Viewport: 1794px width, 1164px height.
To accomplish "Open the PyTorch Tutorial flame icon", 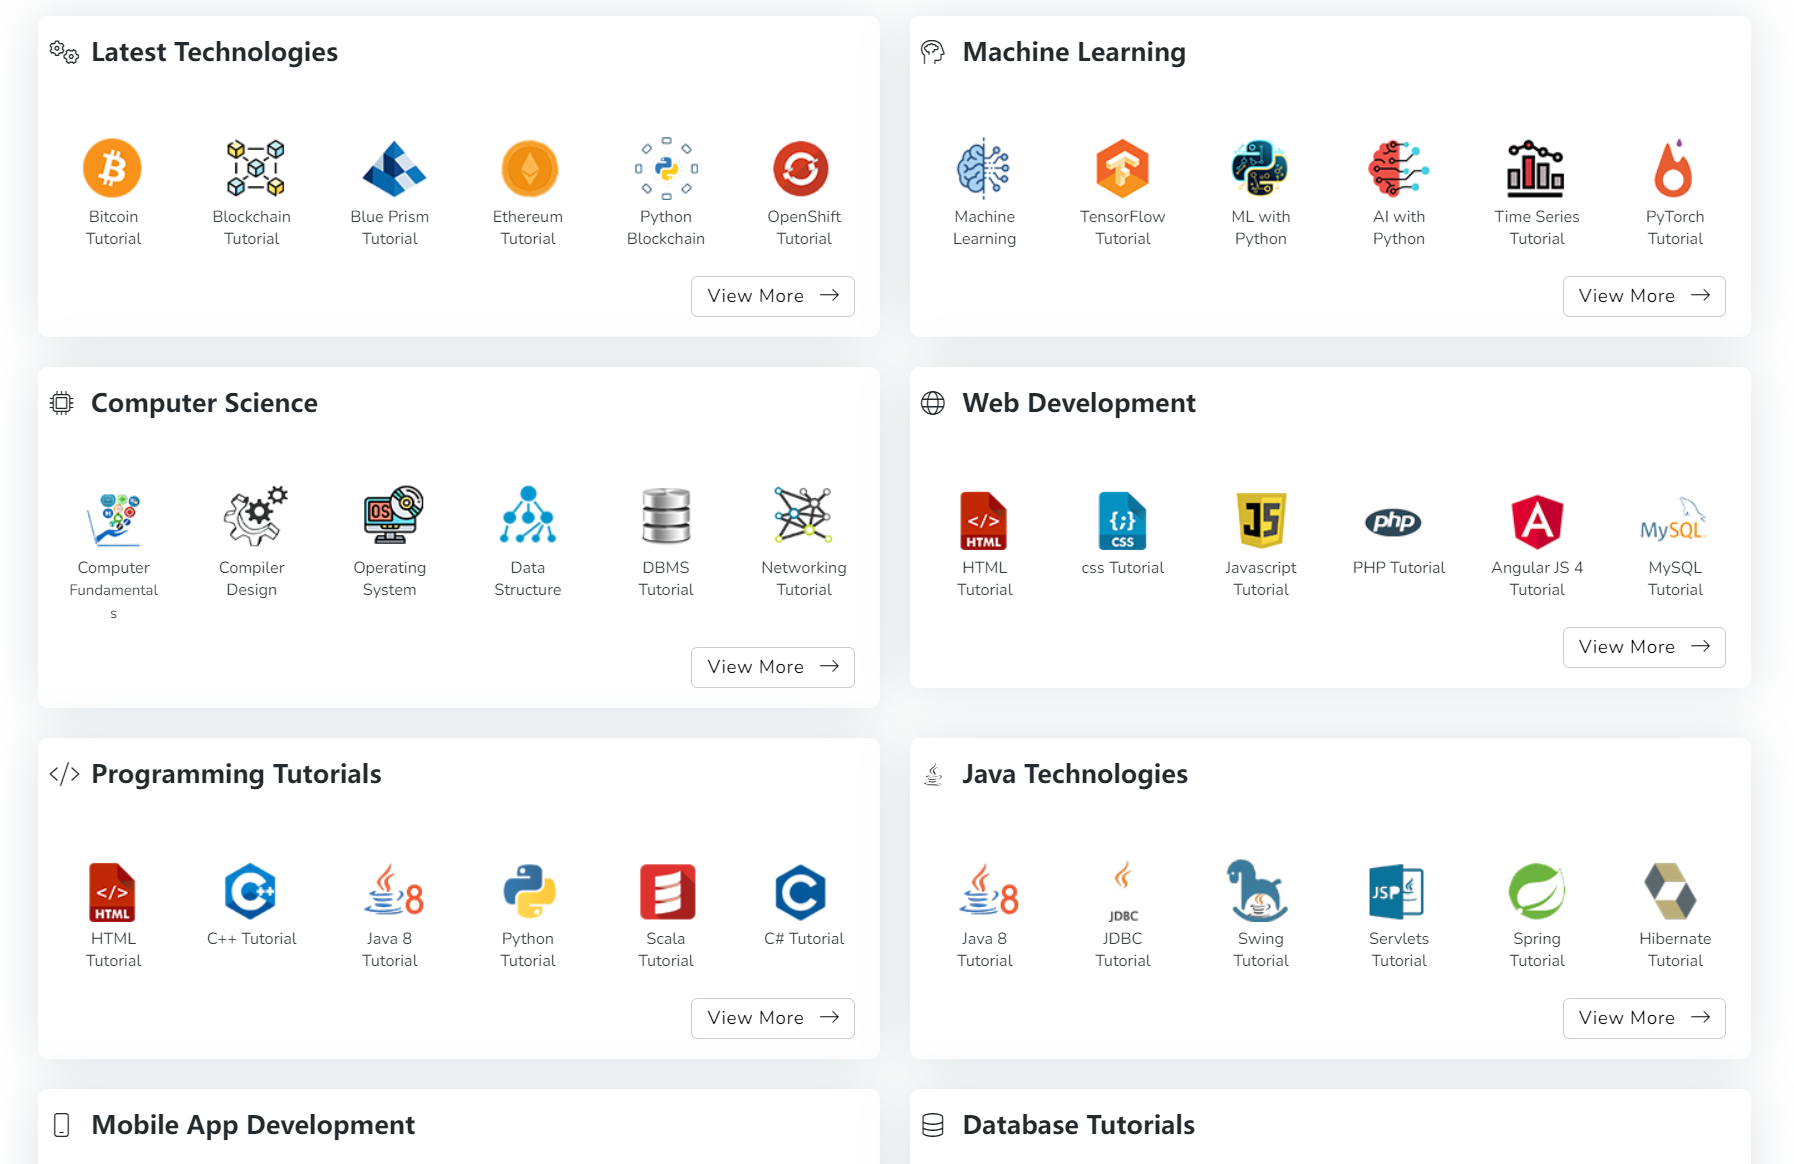I will pos(1674,168).
